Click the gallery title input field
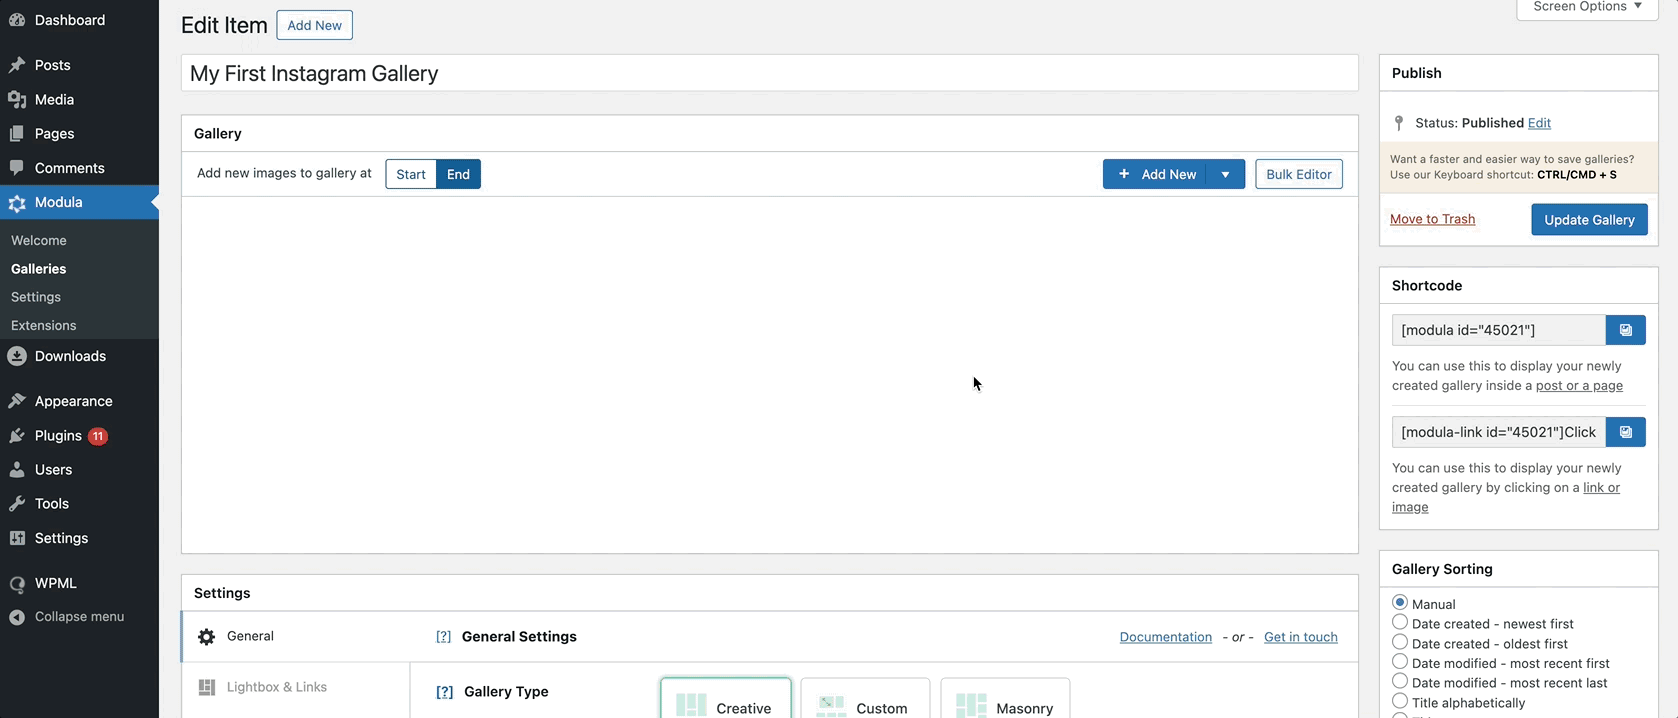The image size is (1678, 718). pos(768,74)
